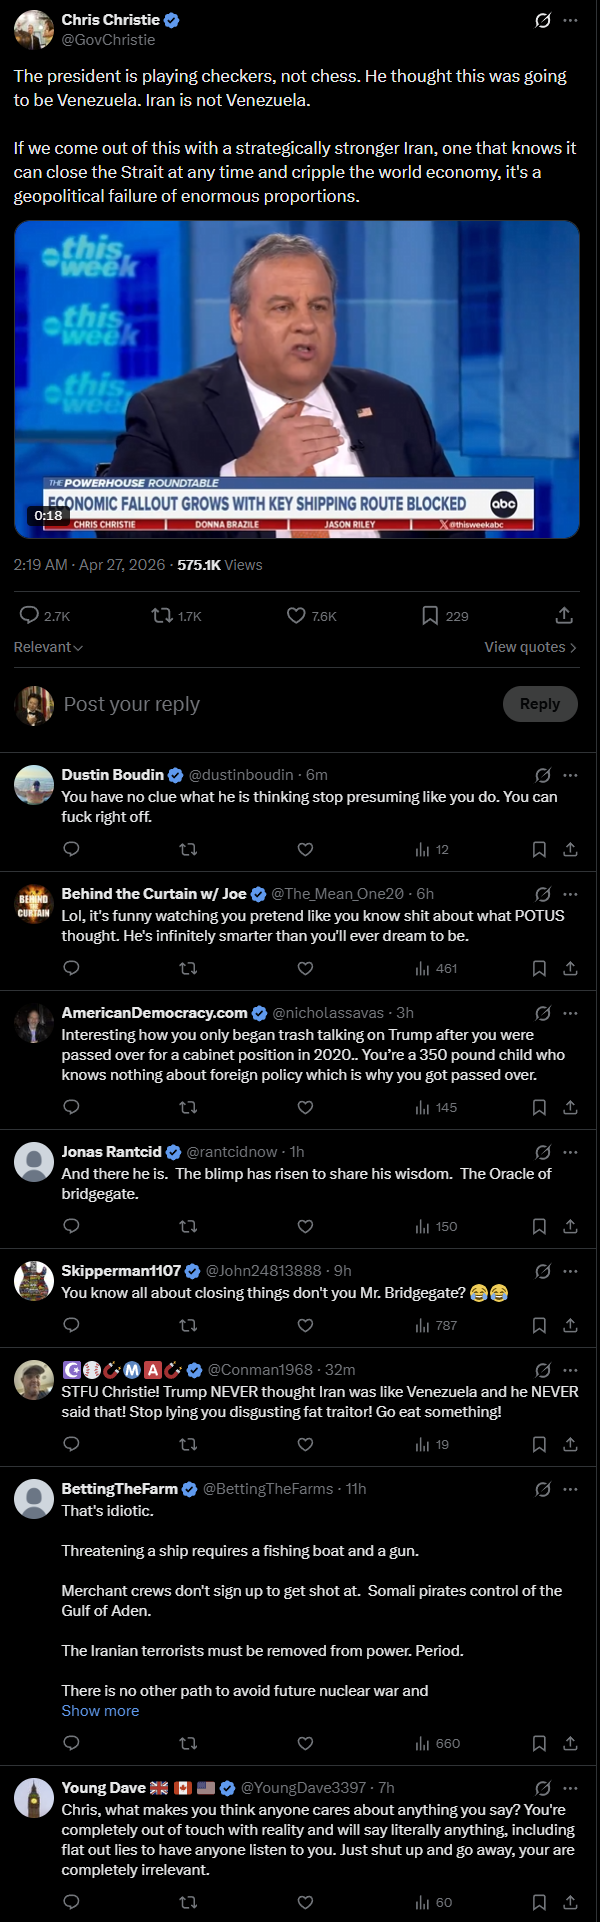This screenshot has height=1922, width=600.
Task: Expand BettingTheFarm's reply with Show more
Action: (x=100, y=1711)
